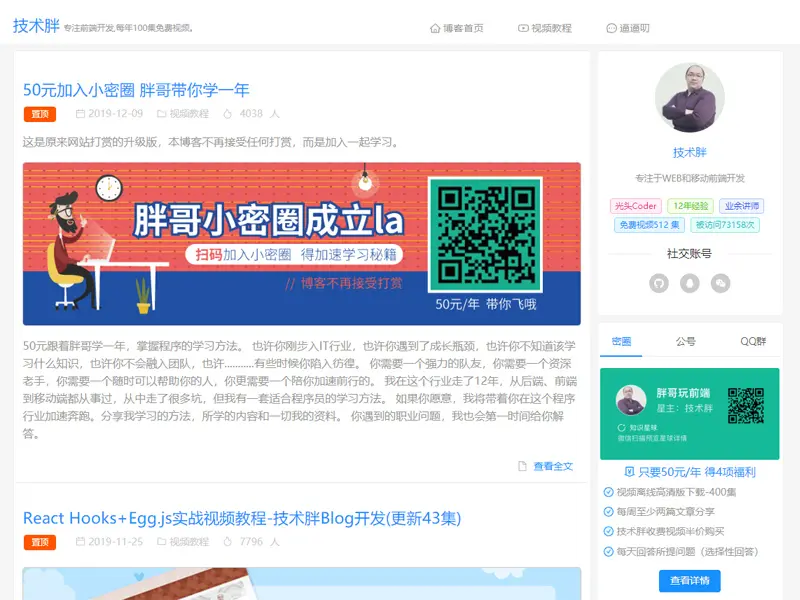
Task: Click the blue 查看详情 button
Action: pos(690,581)
